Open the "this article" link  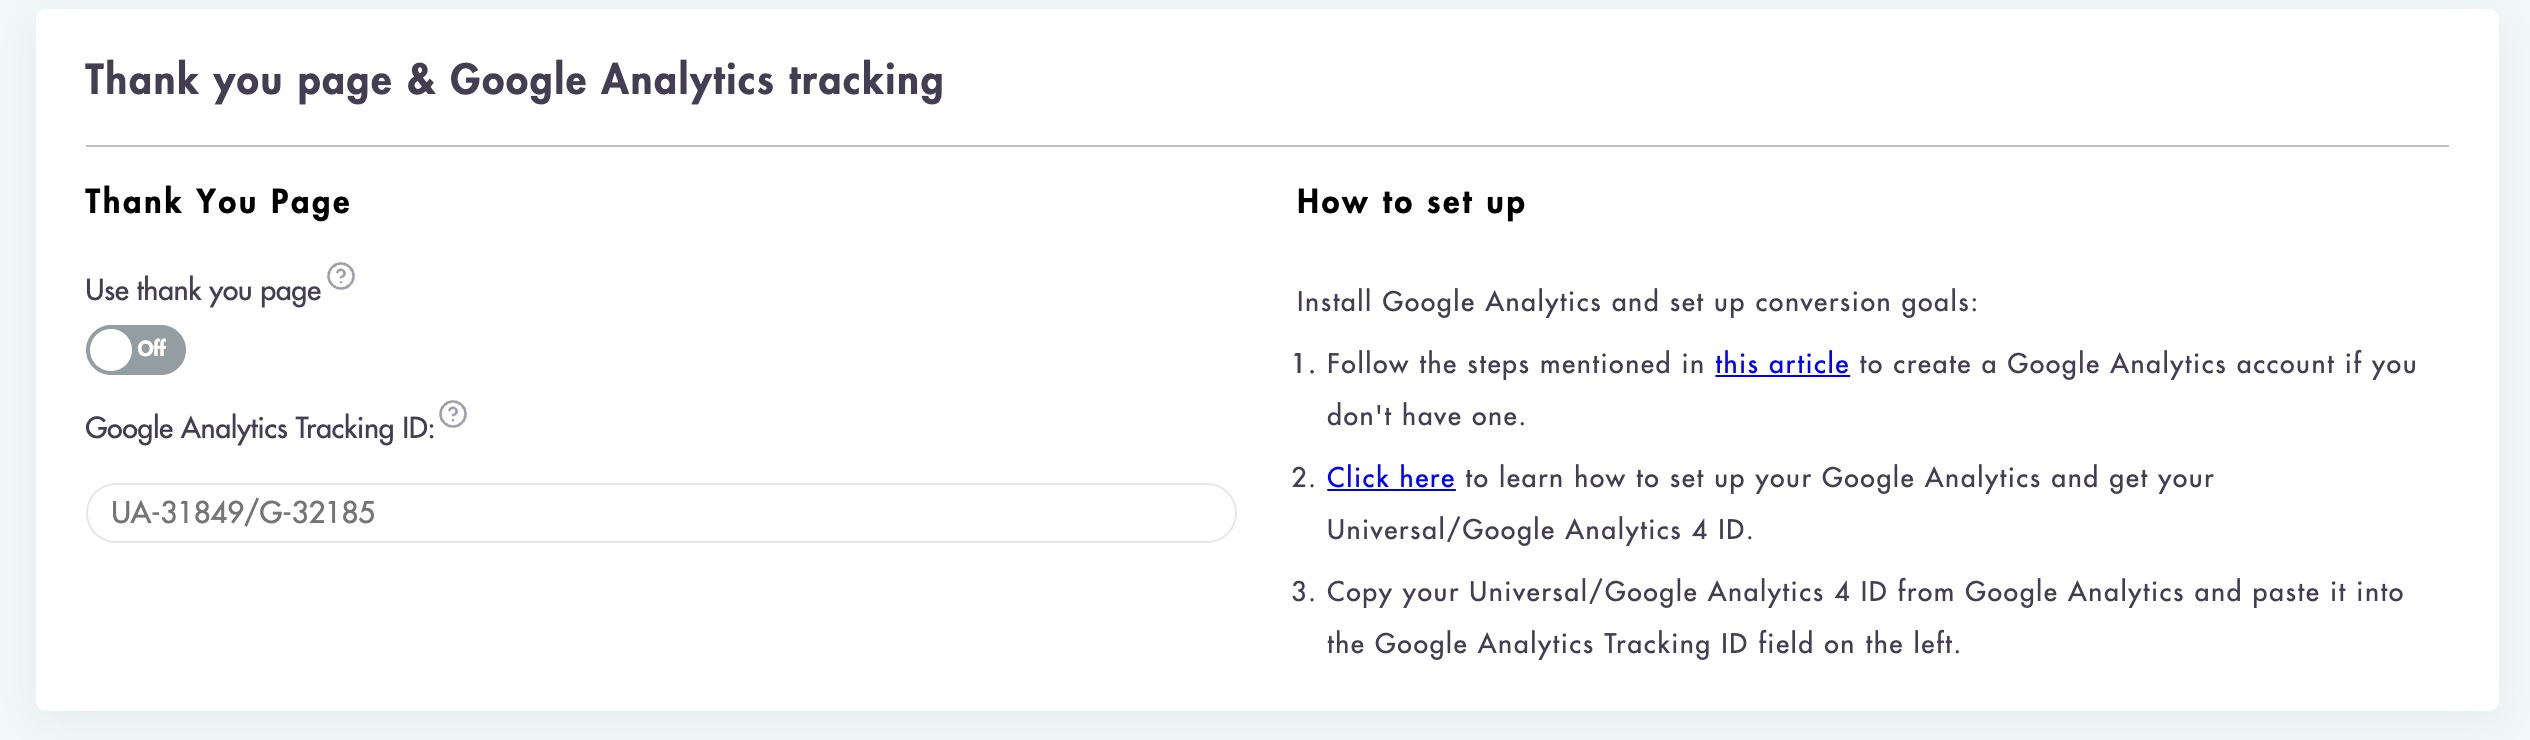[1782, 364]
